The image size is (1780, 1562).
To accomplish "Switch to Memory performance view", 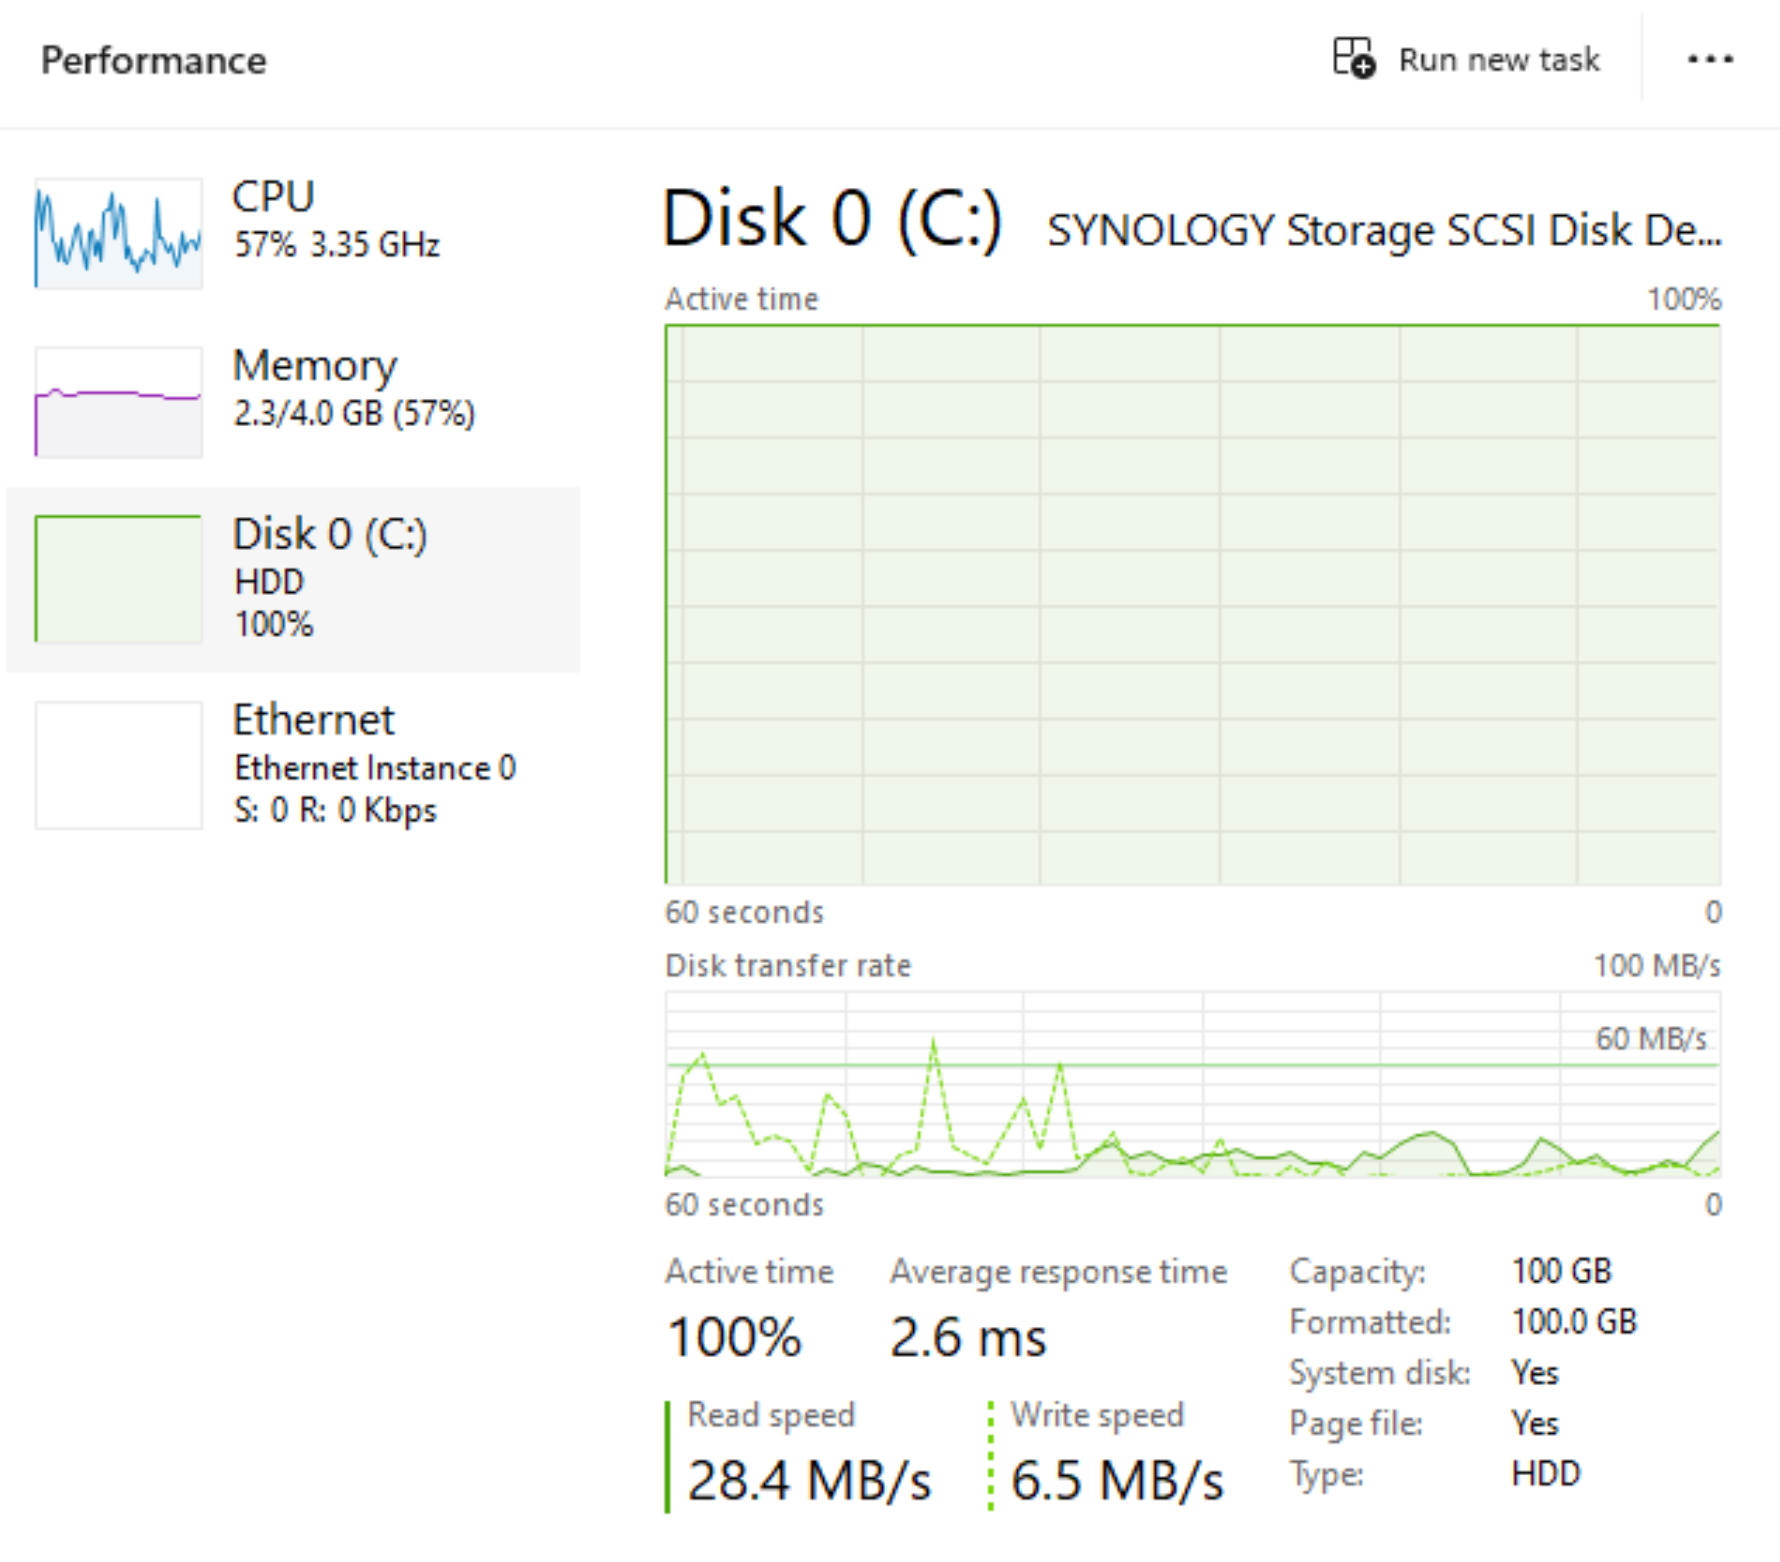I will (x=293, y=402).
